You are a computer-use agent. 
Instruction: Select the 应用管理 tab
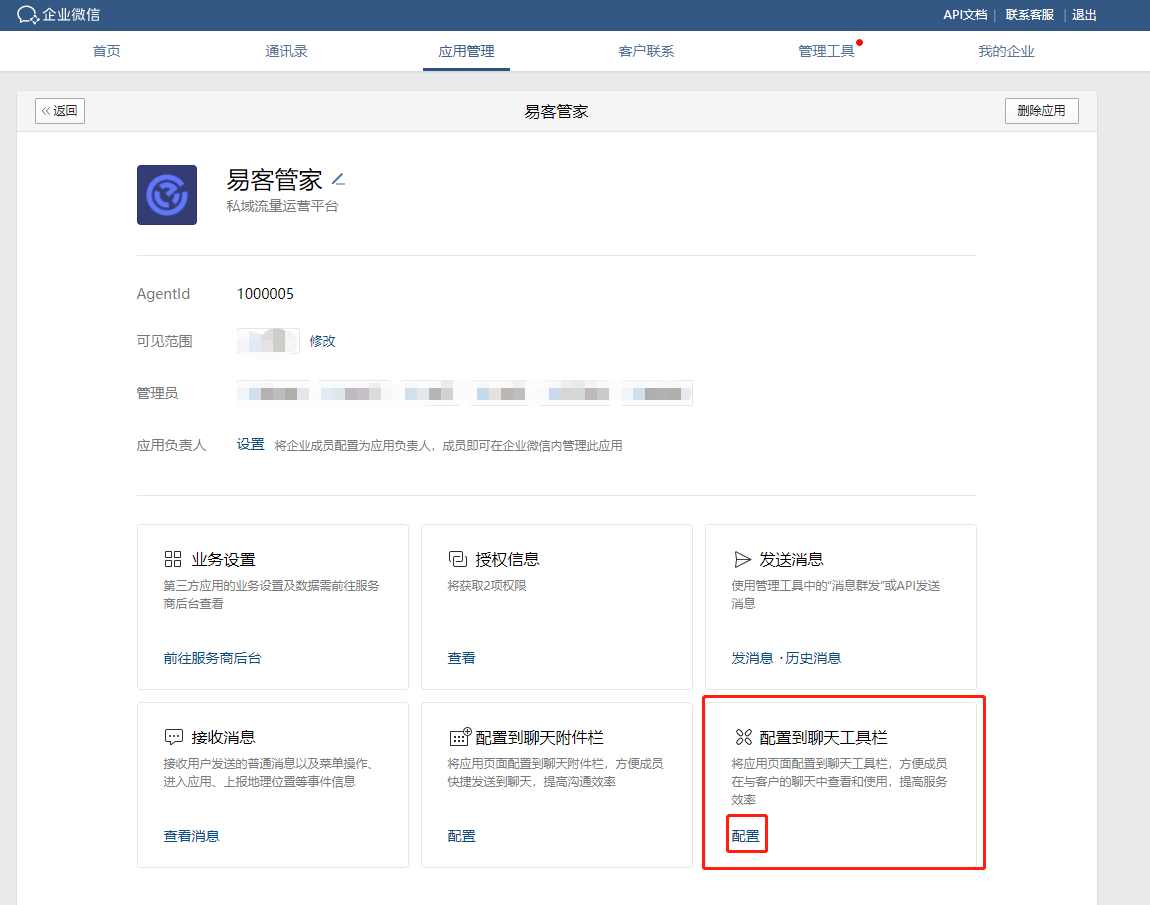click(x=466, y=51)
